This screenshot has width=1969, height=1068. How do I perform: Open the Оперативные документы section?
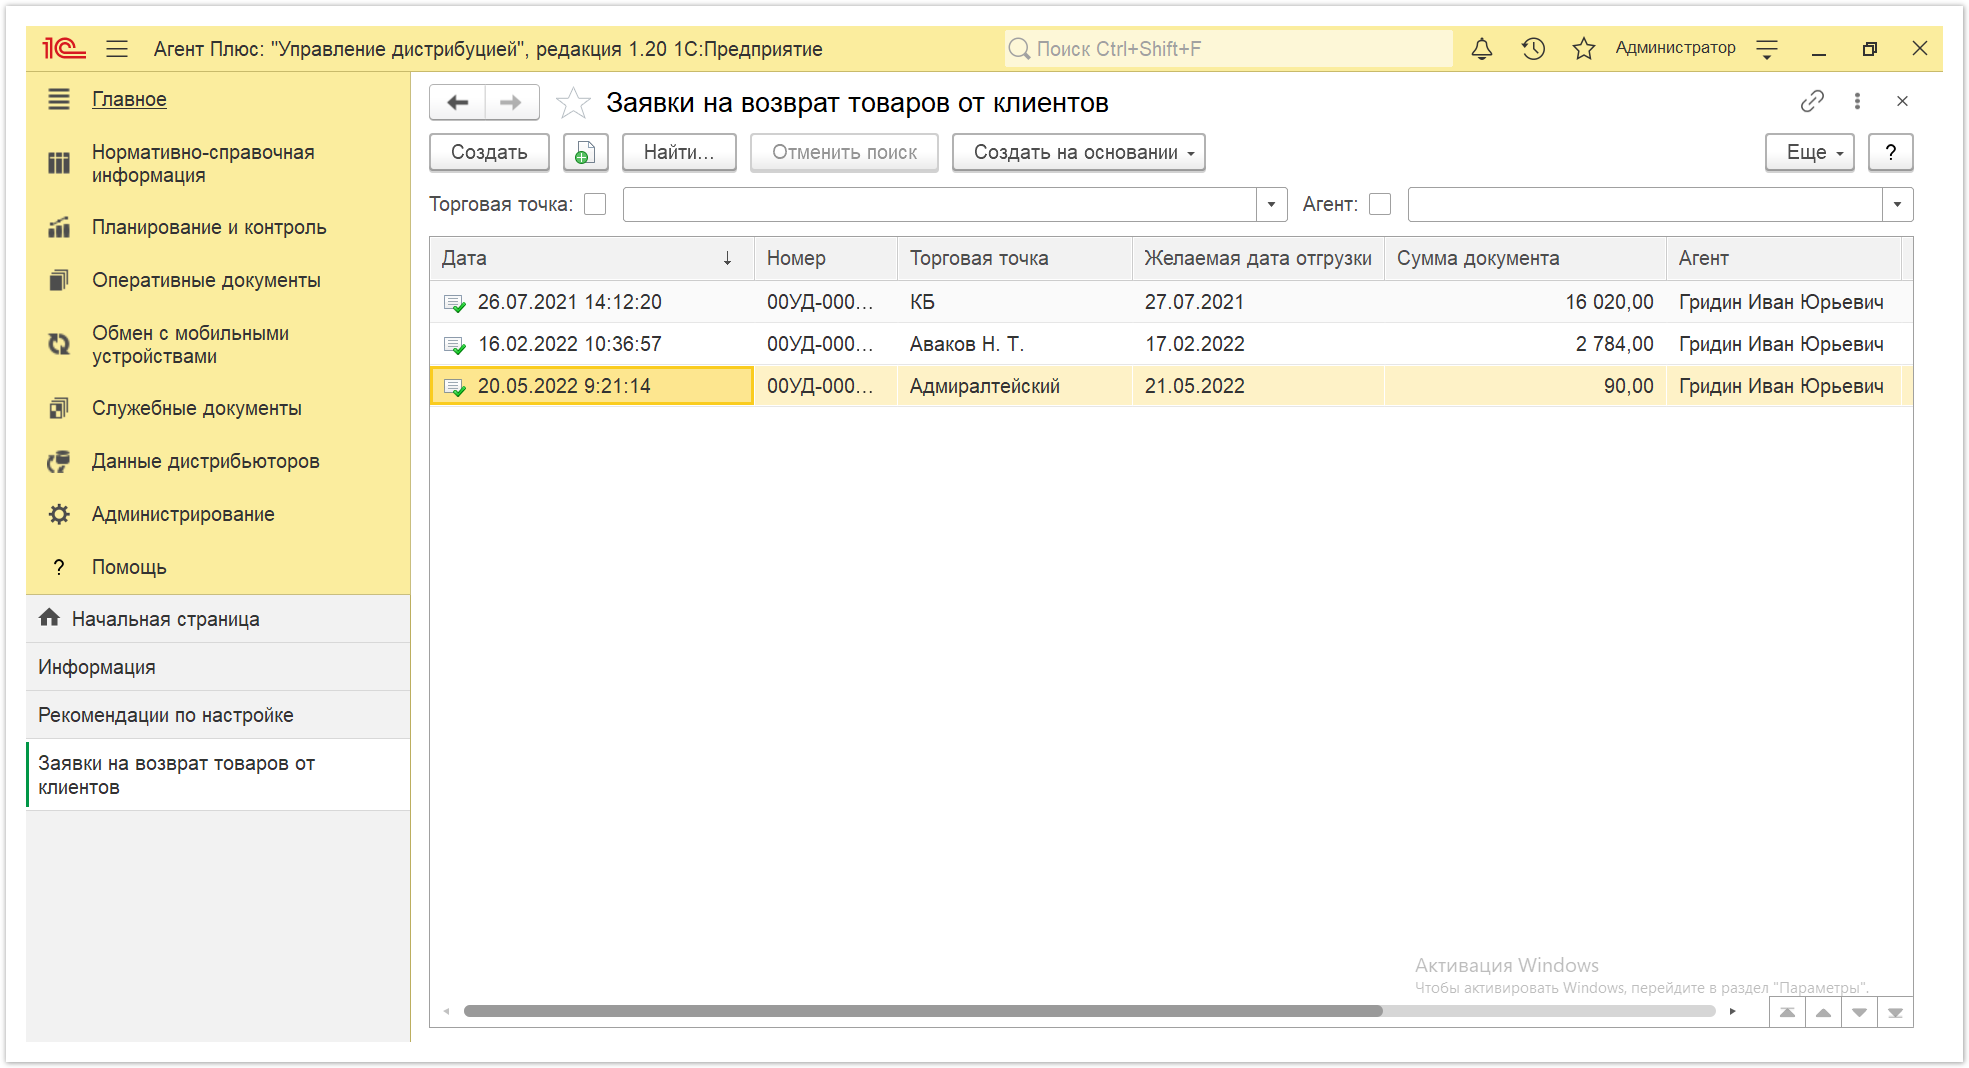pos(206,280)
